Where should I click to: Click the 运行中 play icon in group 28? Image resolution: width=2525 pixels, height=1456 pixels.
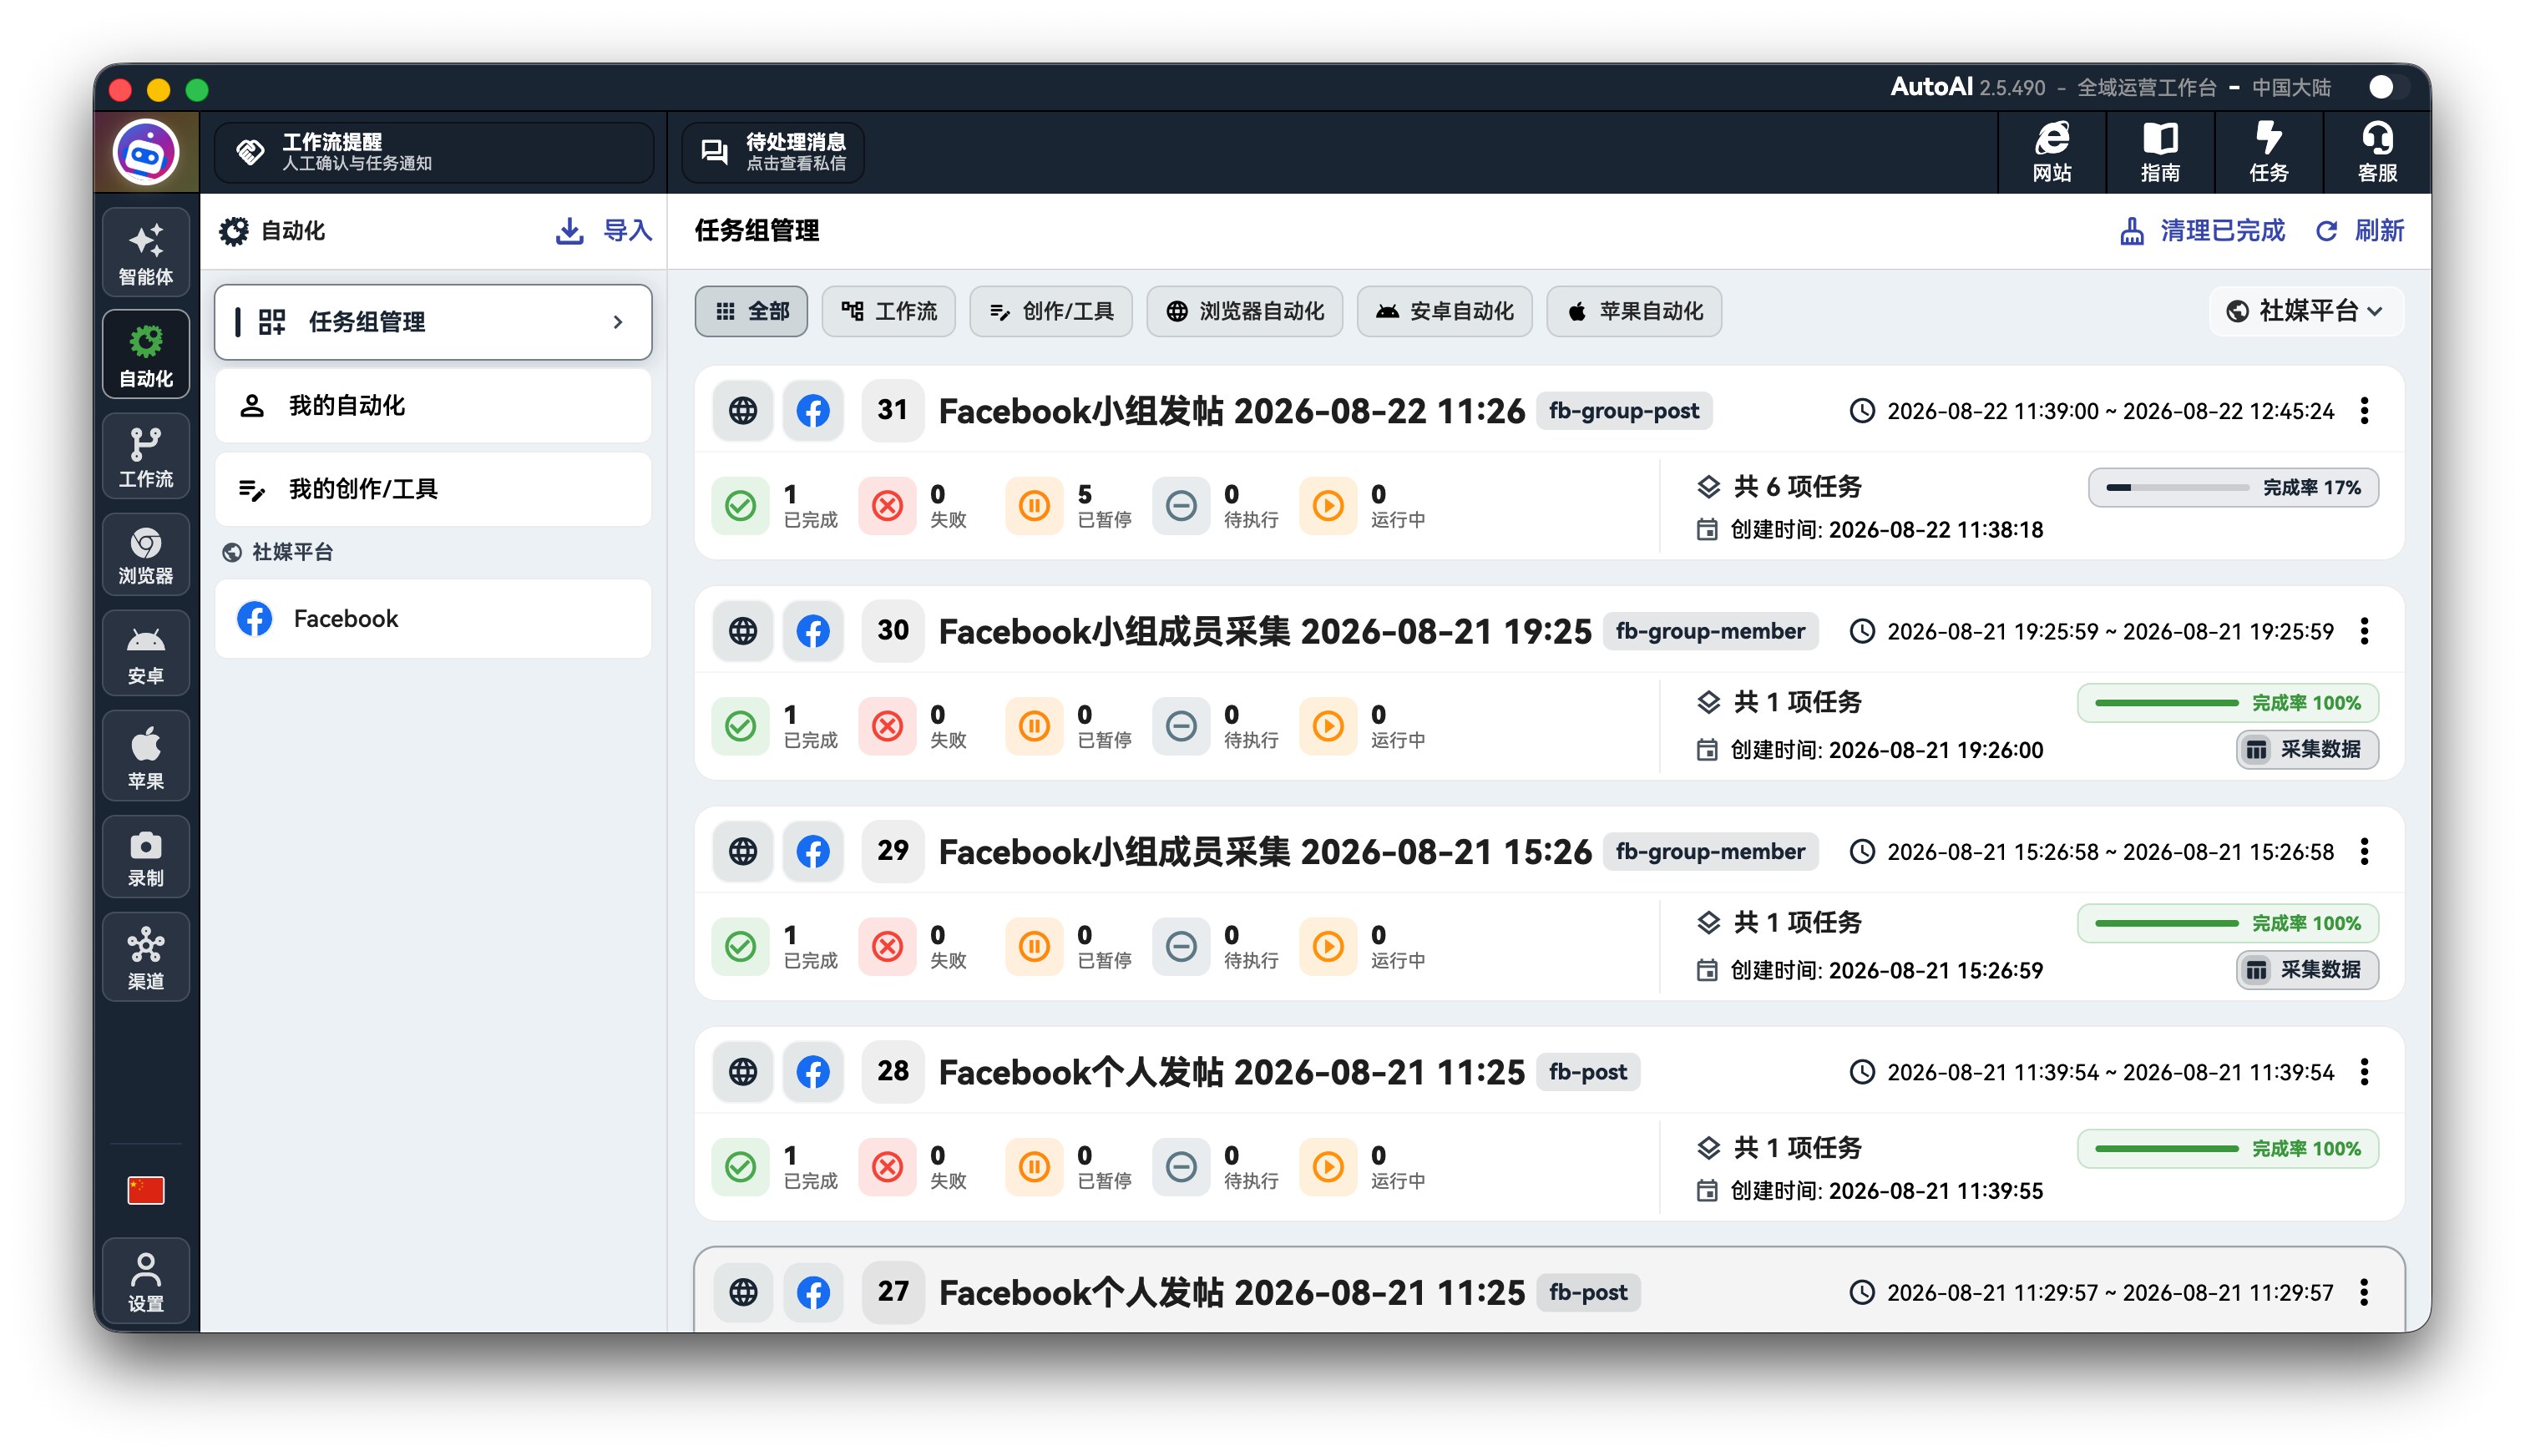(1328, 1167)
